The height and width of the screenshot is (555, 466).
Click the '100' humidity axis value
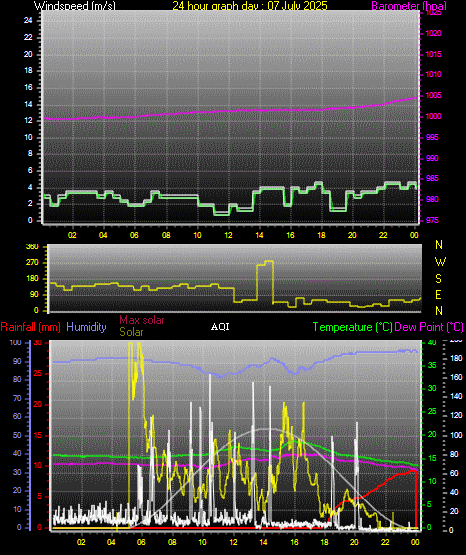point(16,343)
